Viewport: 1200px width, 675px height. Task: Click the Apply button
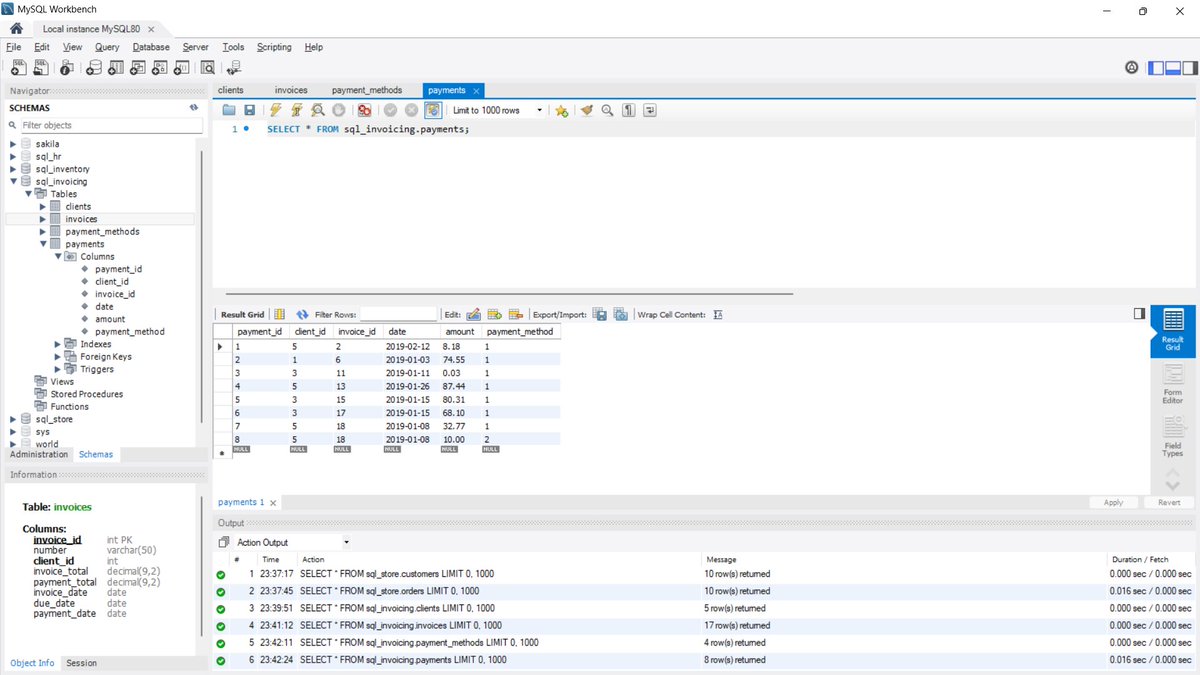(1113, 503)
